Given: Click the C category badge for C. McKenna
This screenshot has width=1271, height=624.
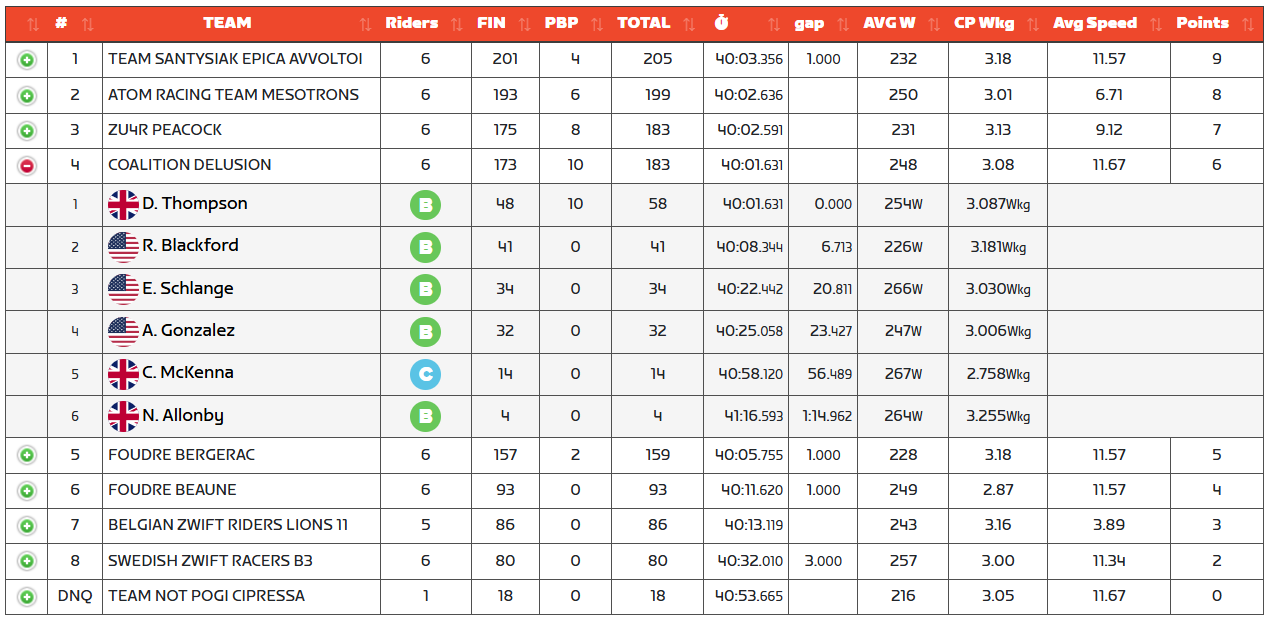Looking at the screenshot, I should (x=425, y=374).
